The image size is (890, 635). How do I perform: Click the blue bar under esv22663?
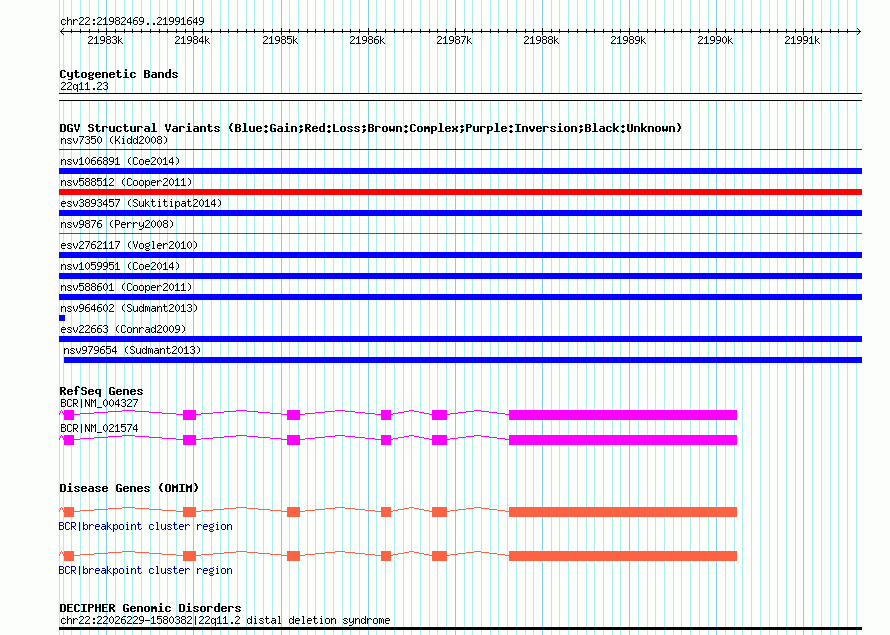pos(460,339)
